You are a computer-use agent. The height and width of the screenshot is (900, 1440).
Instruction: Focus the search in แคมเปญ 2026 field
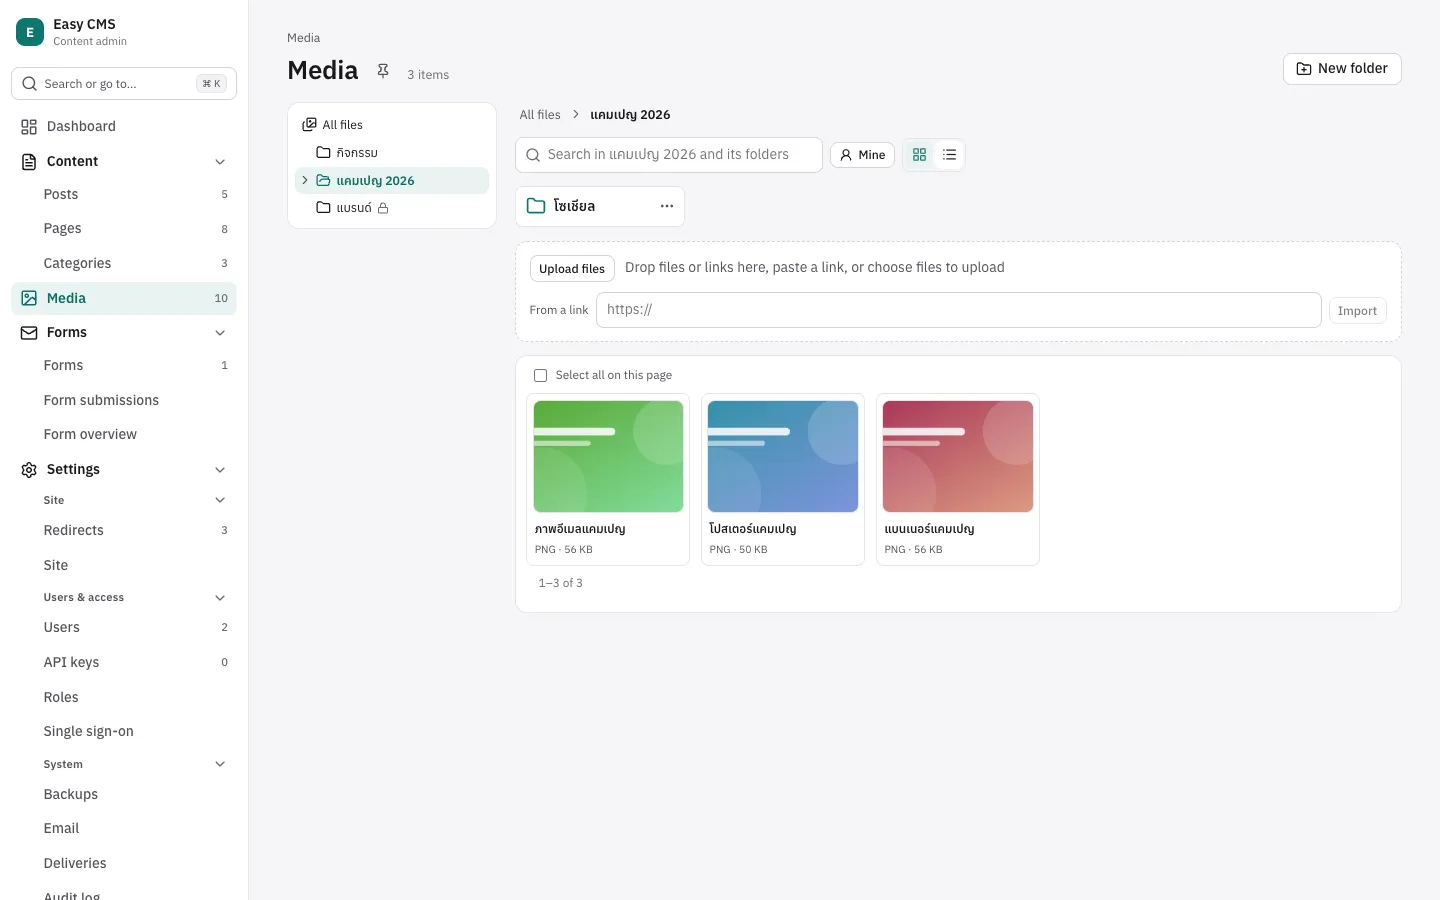669,155
